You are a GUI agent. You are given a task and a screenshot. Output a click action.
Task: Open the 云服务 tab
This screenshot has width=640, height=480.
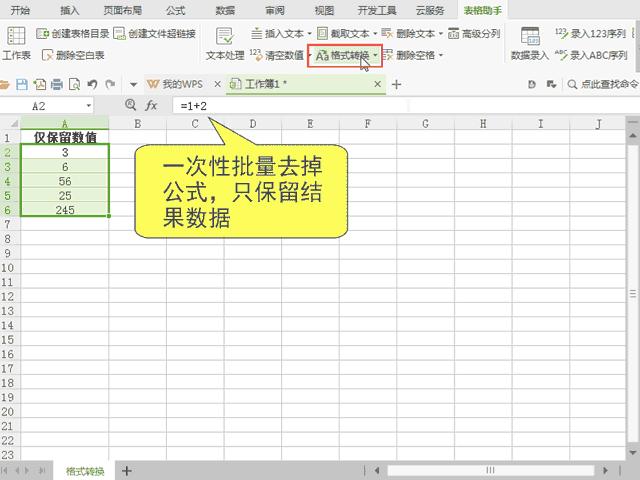(x=430, y=10)
